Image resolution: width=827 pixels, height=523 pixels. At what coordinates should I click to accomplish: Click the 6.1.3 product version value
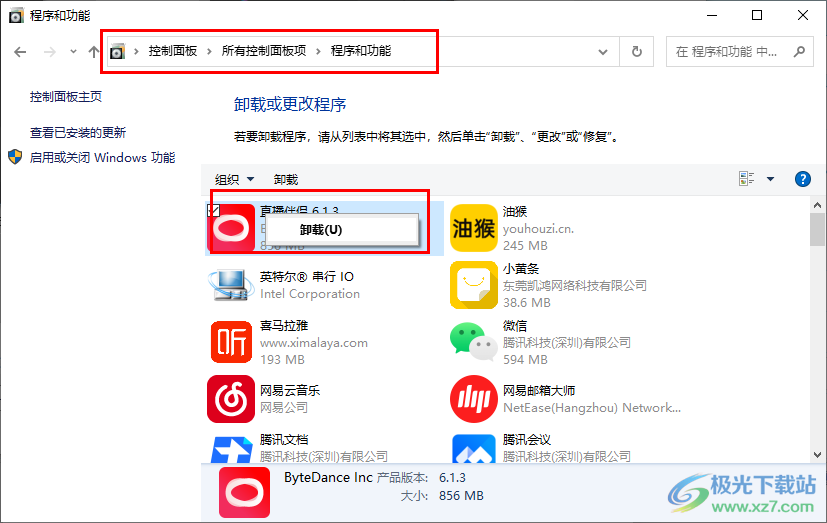click(453, 478)
